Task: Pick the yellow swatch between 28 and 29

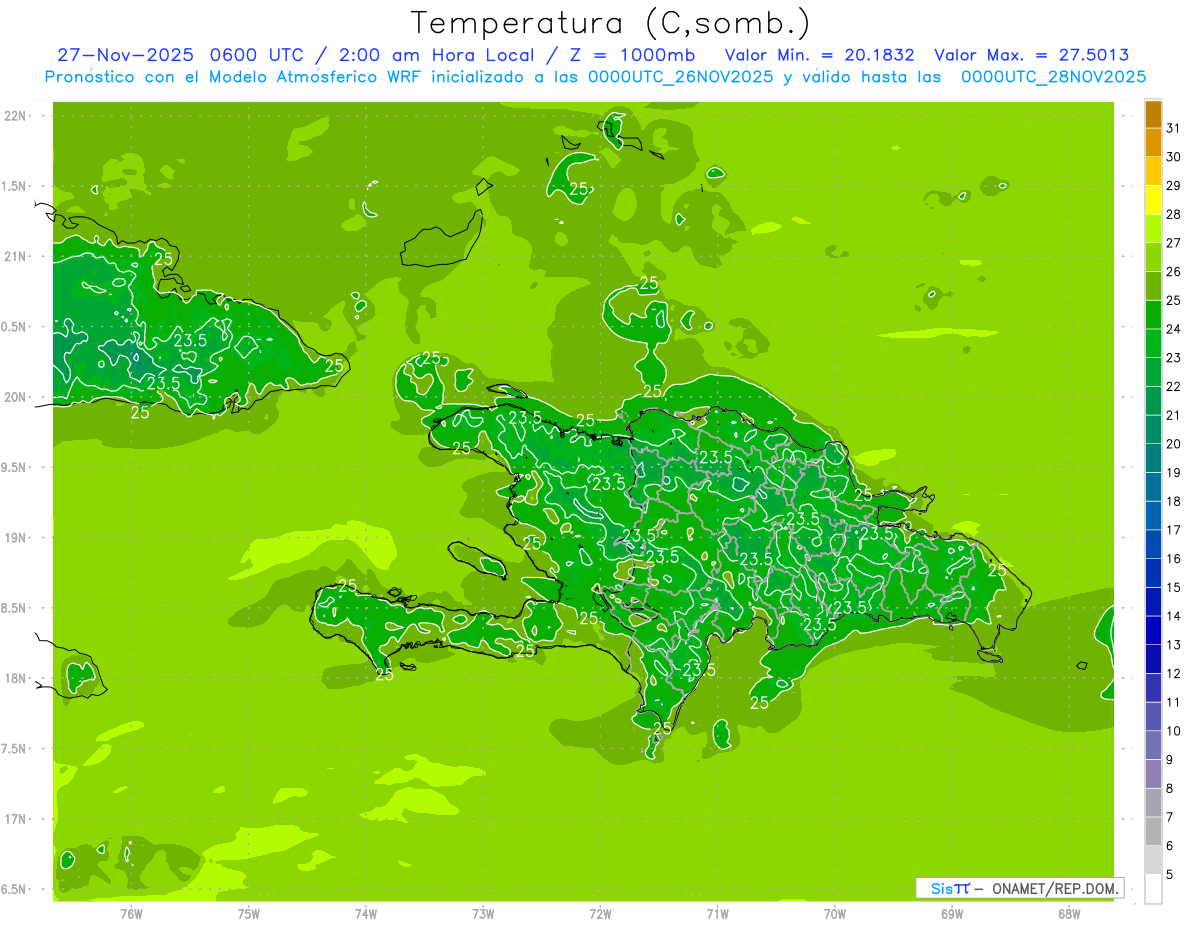Action: pyautogui.click(x=1154, y=200)
